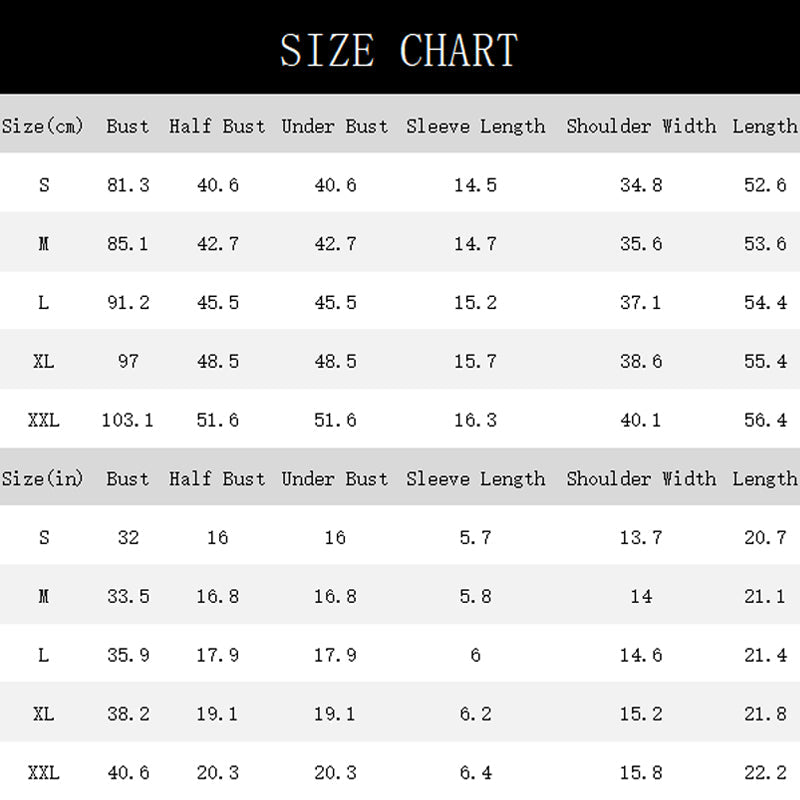
Task: Click the S bust value 81.3
Action: 128,185
